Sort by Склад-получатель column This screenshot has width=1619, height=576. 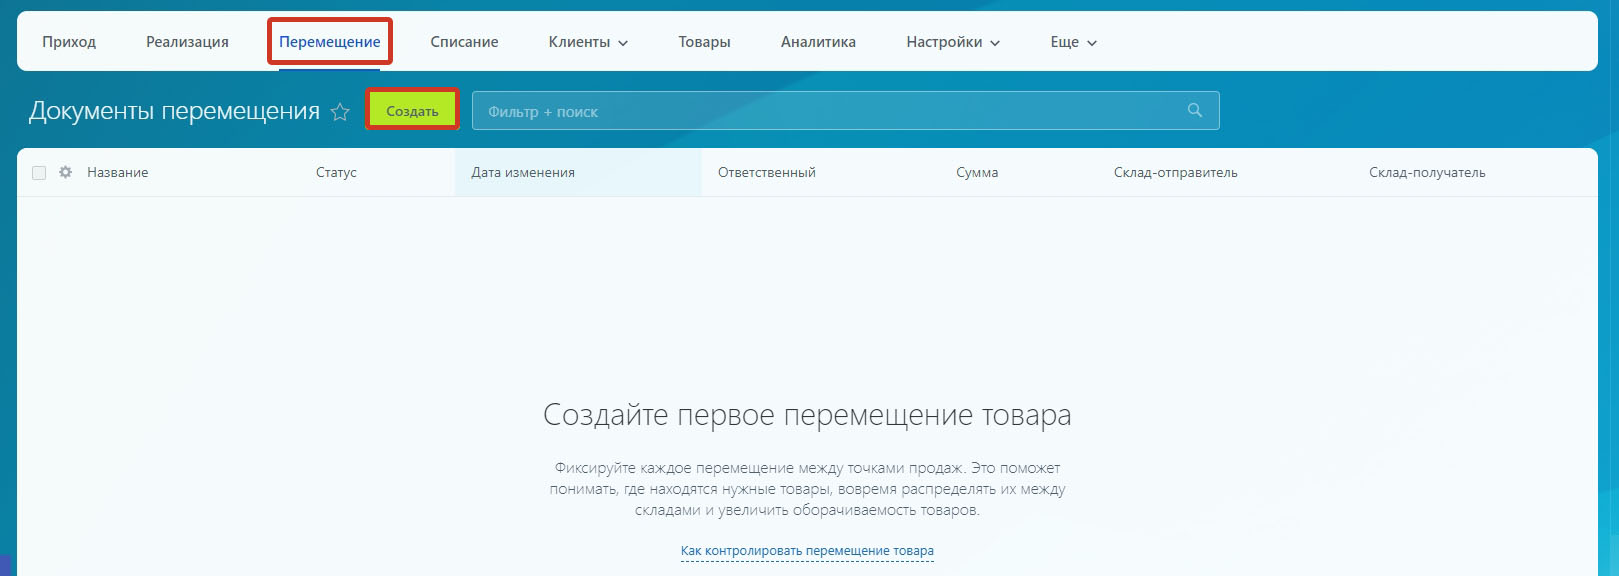(1427, 172)
